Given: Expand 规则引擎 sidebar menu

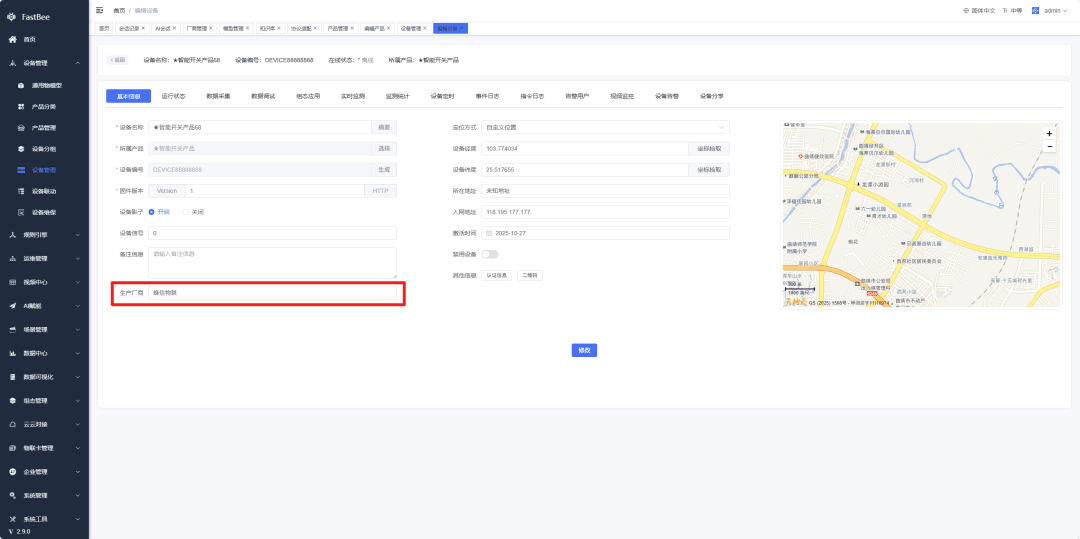Looking at the screenshot, I should (44, 235).
